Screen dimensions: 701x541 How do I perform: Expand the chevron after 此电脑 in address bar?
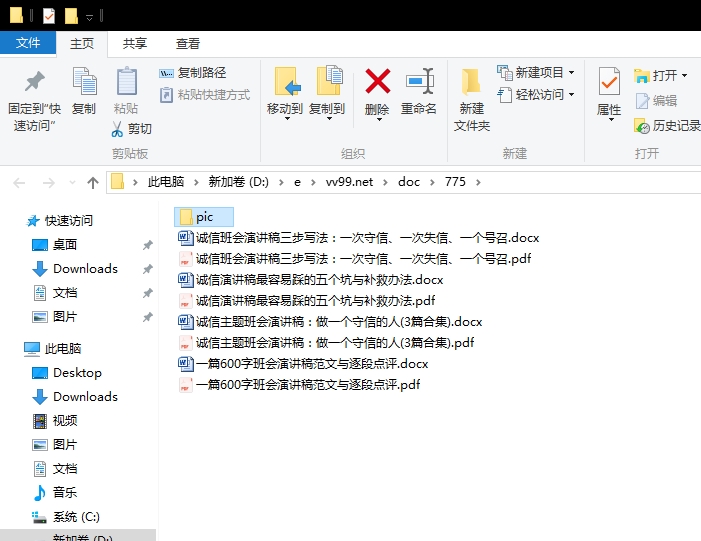pos(196,182)
